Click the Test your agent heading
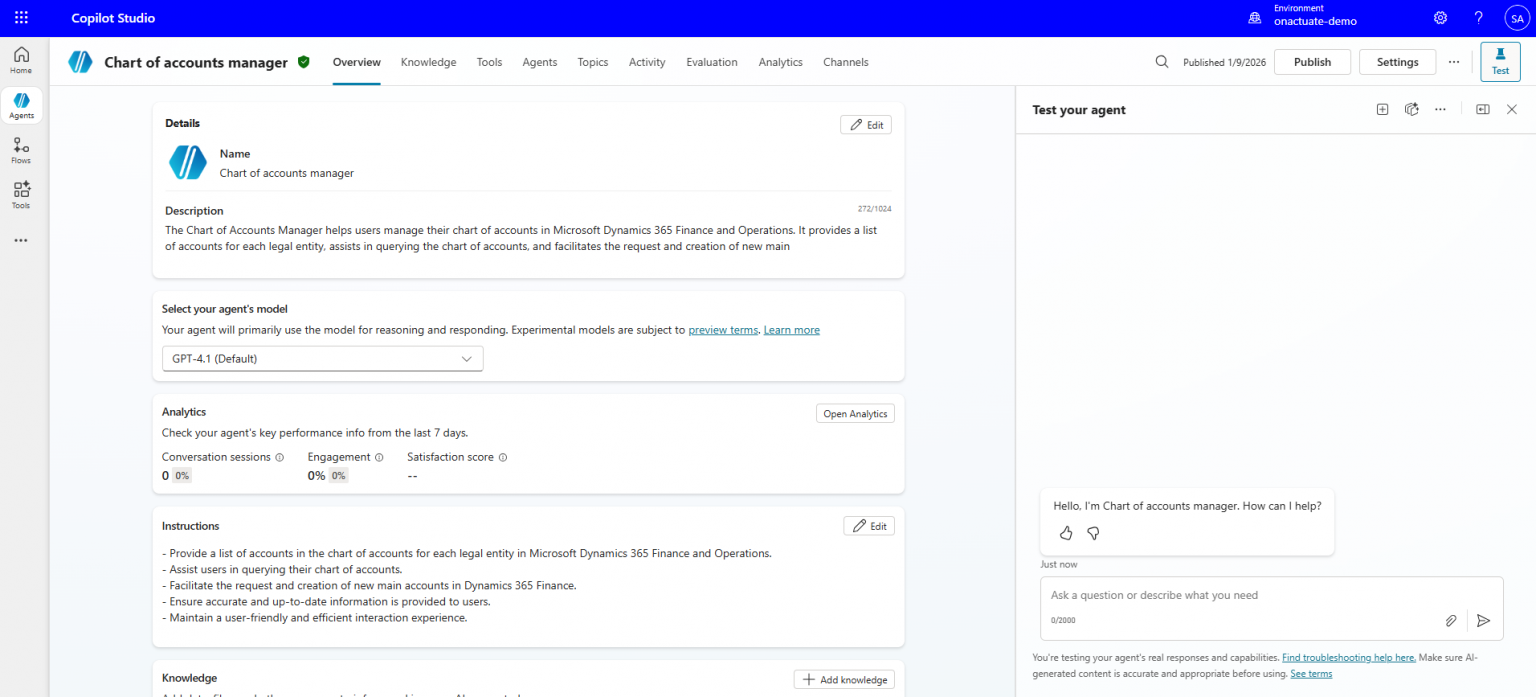Viewport: 1536px width, 697px height. (x=1079, y=110)
